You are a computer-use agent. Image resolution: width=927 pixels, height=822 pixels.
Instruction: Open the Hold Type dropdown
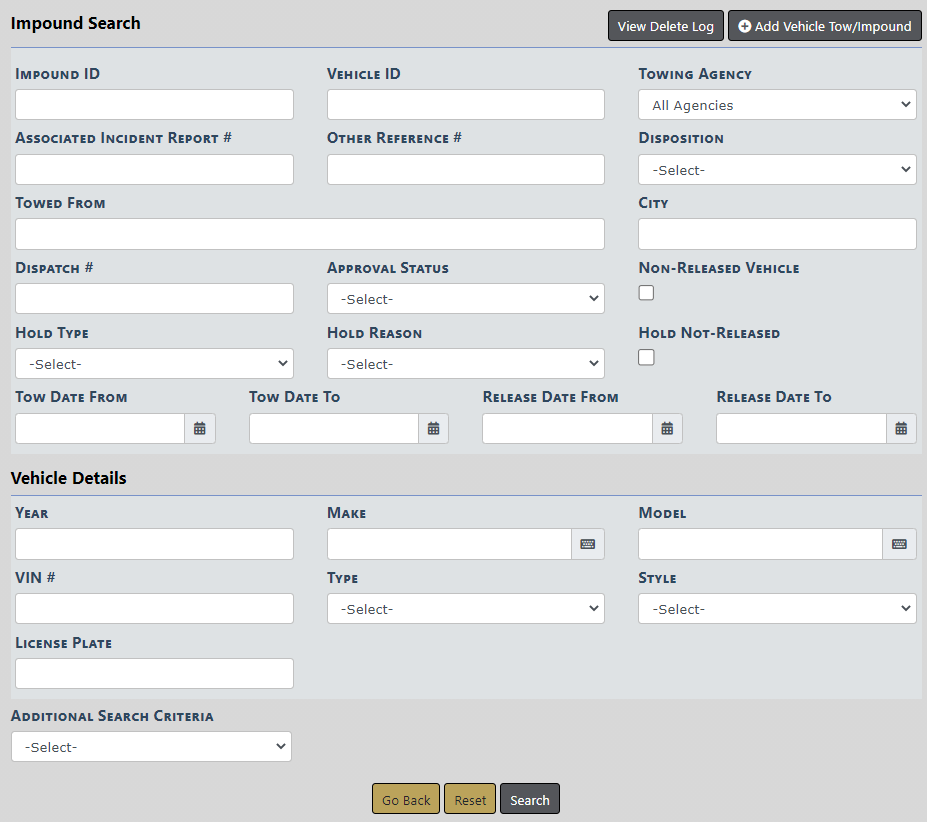click(x=154, y=364)
